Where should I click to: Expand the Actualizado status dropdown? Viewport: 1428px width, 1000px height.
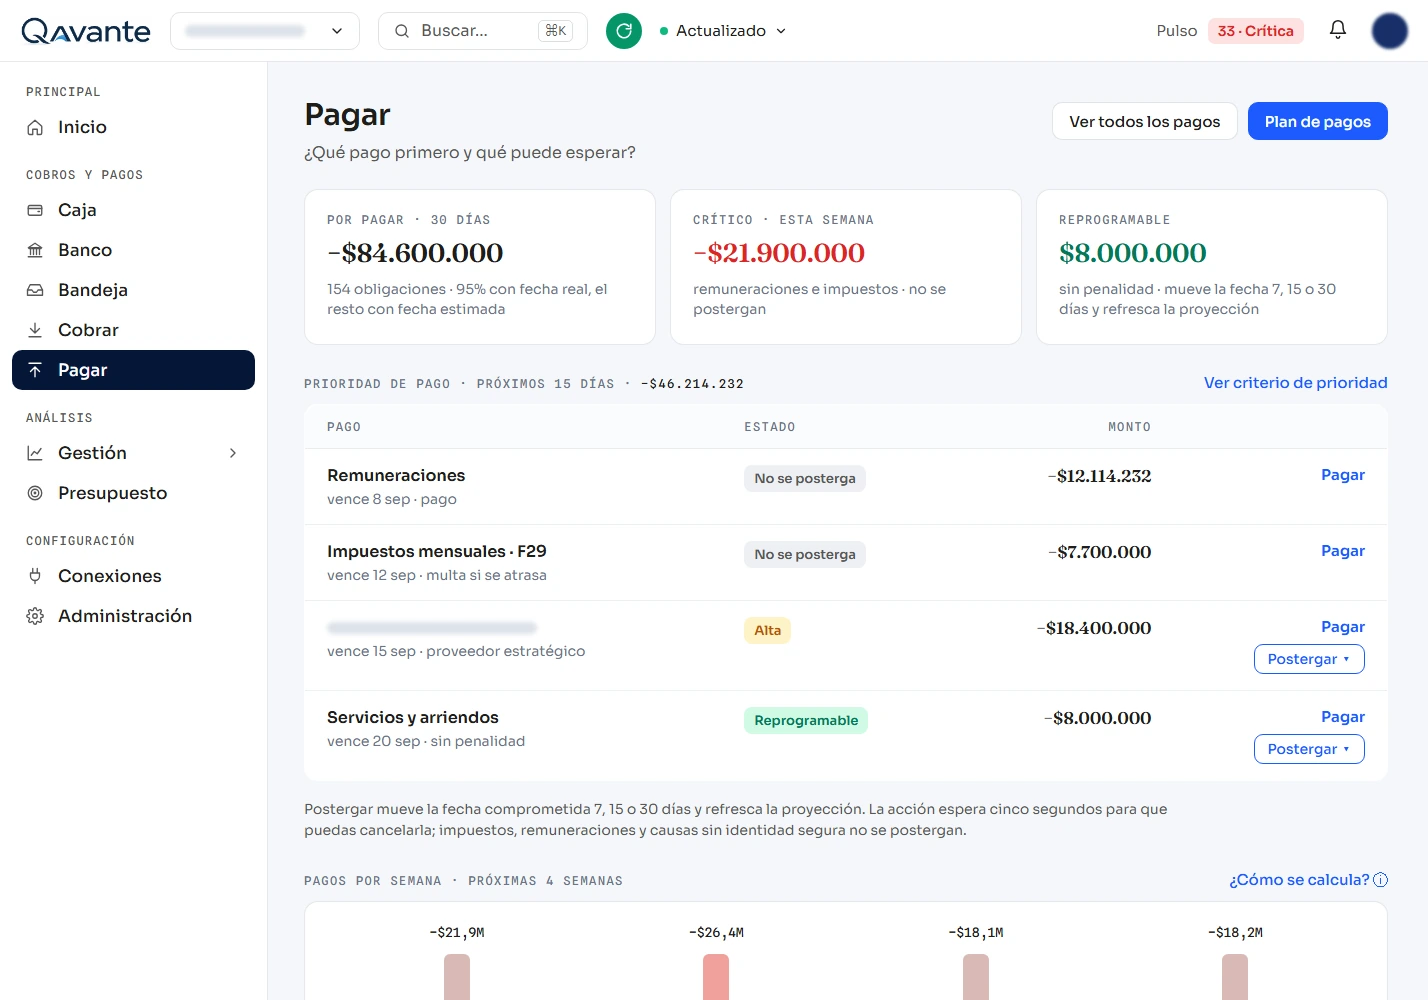point(723,31)
